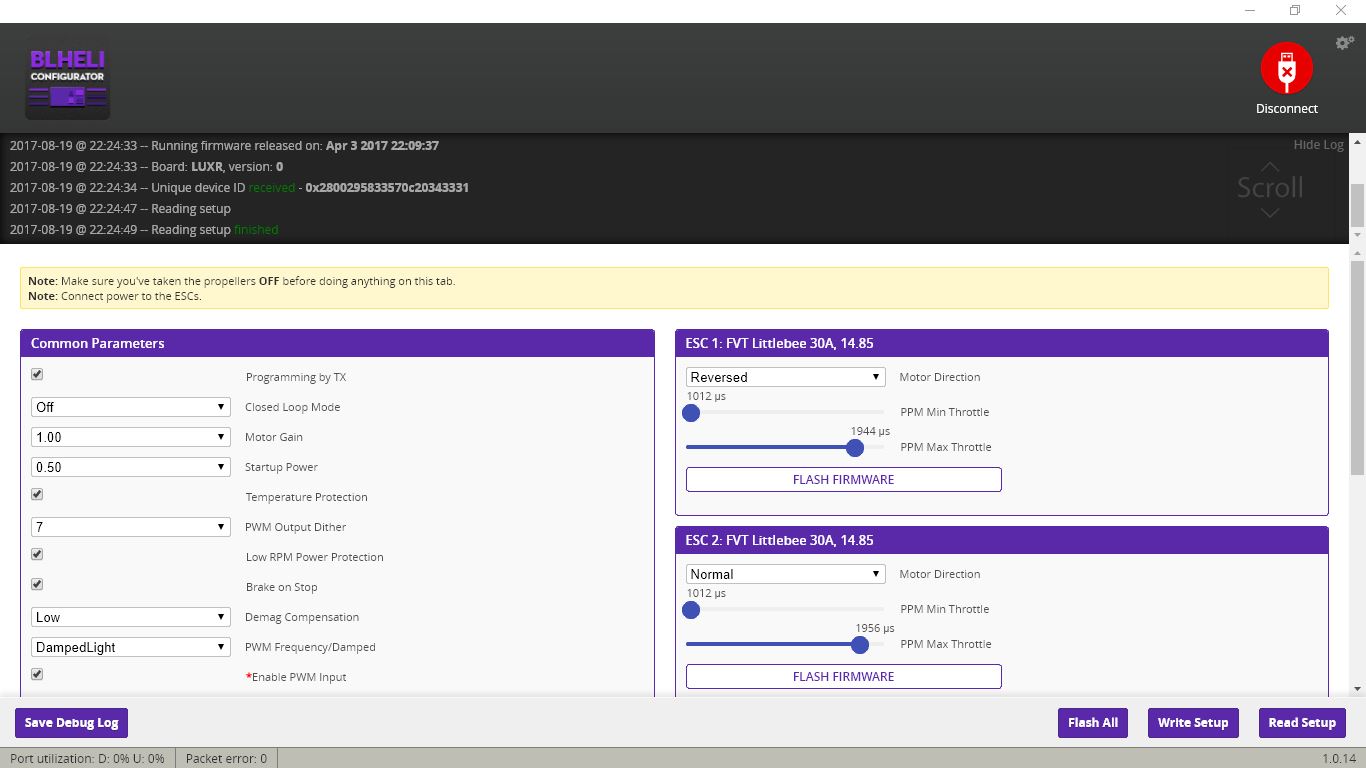Open the Startup Power dropdown
The height and width of the screenshot is (768, 1366).
pyautogui.click(x=131, y=467)
